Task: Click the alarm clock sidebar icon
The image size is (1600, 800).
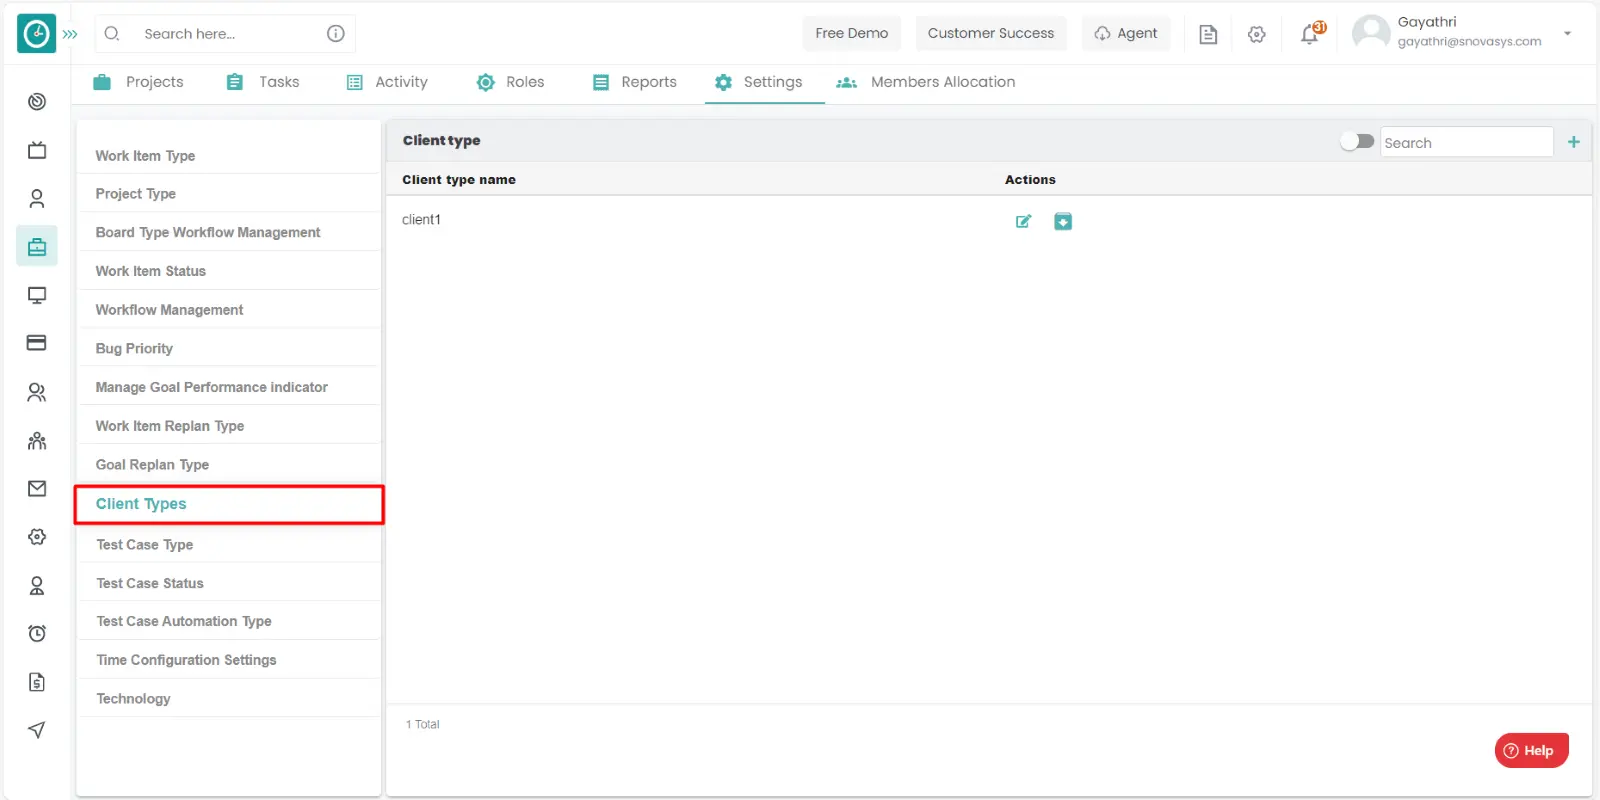Action: pyautogui.click(x=37, y=633)
